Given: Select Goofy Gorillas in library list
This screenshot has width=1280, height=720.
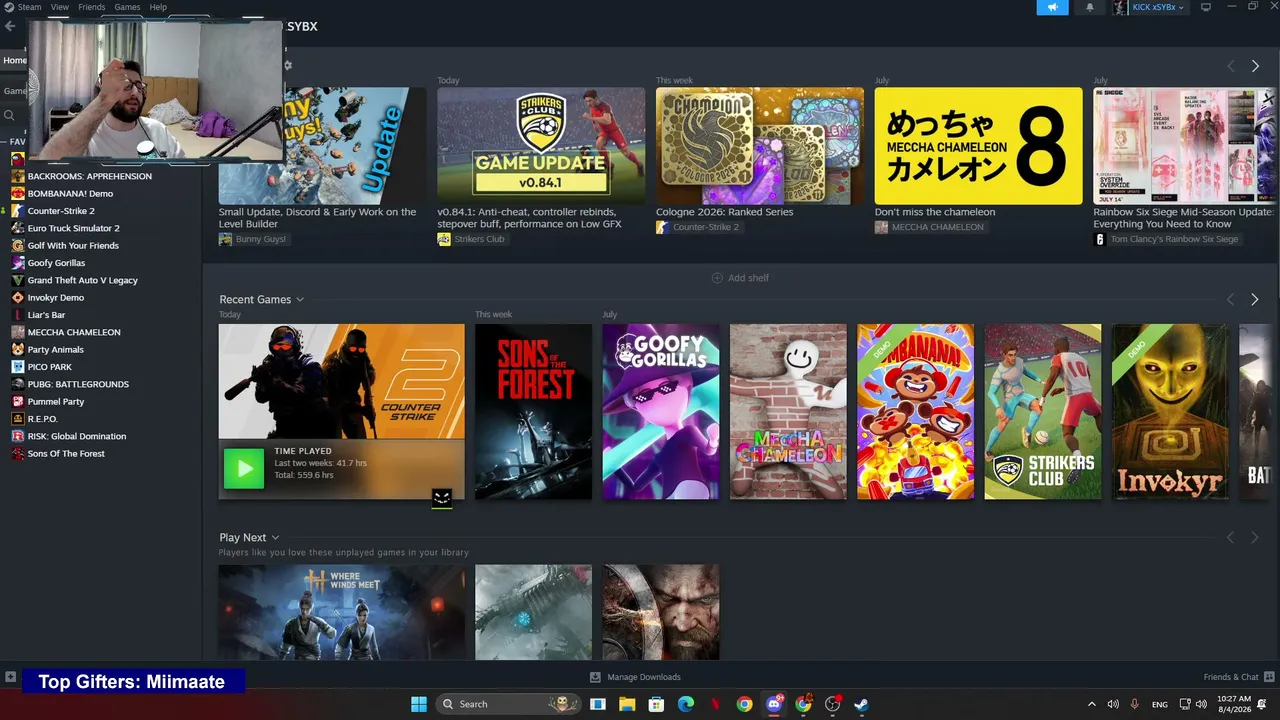Looking at the screenshot, I should point(56,263).
